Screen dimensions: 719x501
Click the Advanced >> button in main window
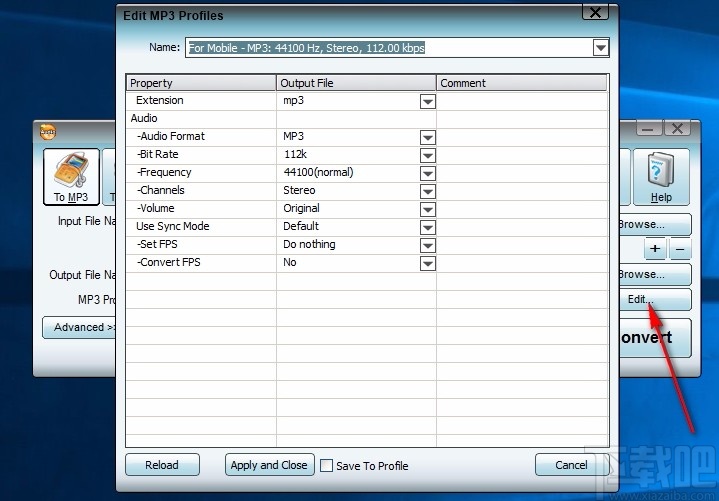click(79, 327)
